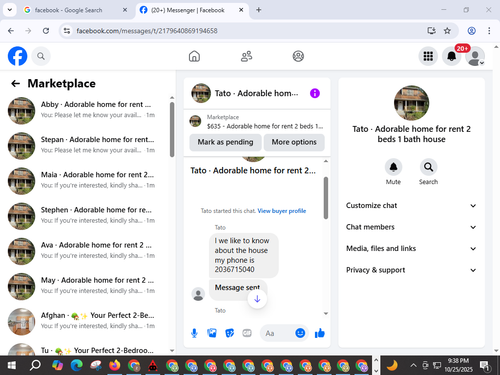Viewport: 500px width, 375px height.
Task: Expand Privacy & support section
Action: point(411,270)
